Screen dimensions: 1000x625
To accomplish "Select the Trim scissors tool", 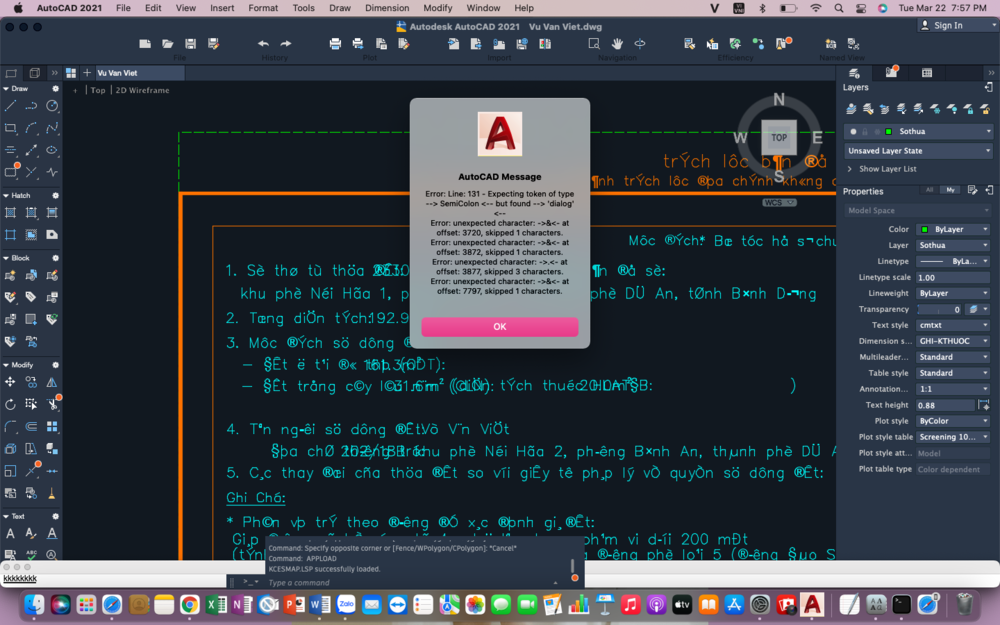I will click(x=52, y=404).
